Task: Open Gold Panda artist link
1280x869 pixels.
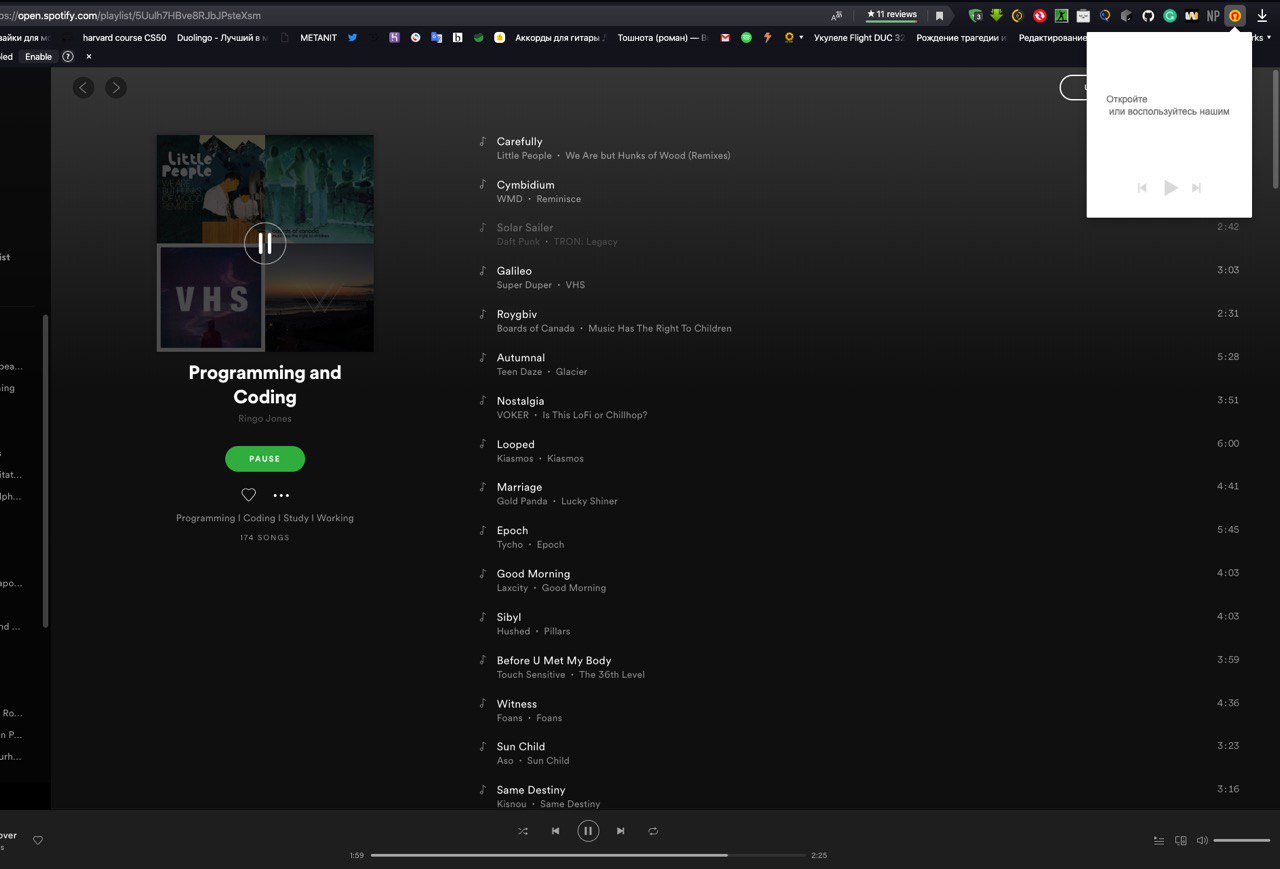Action: [522, 501]
